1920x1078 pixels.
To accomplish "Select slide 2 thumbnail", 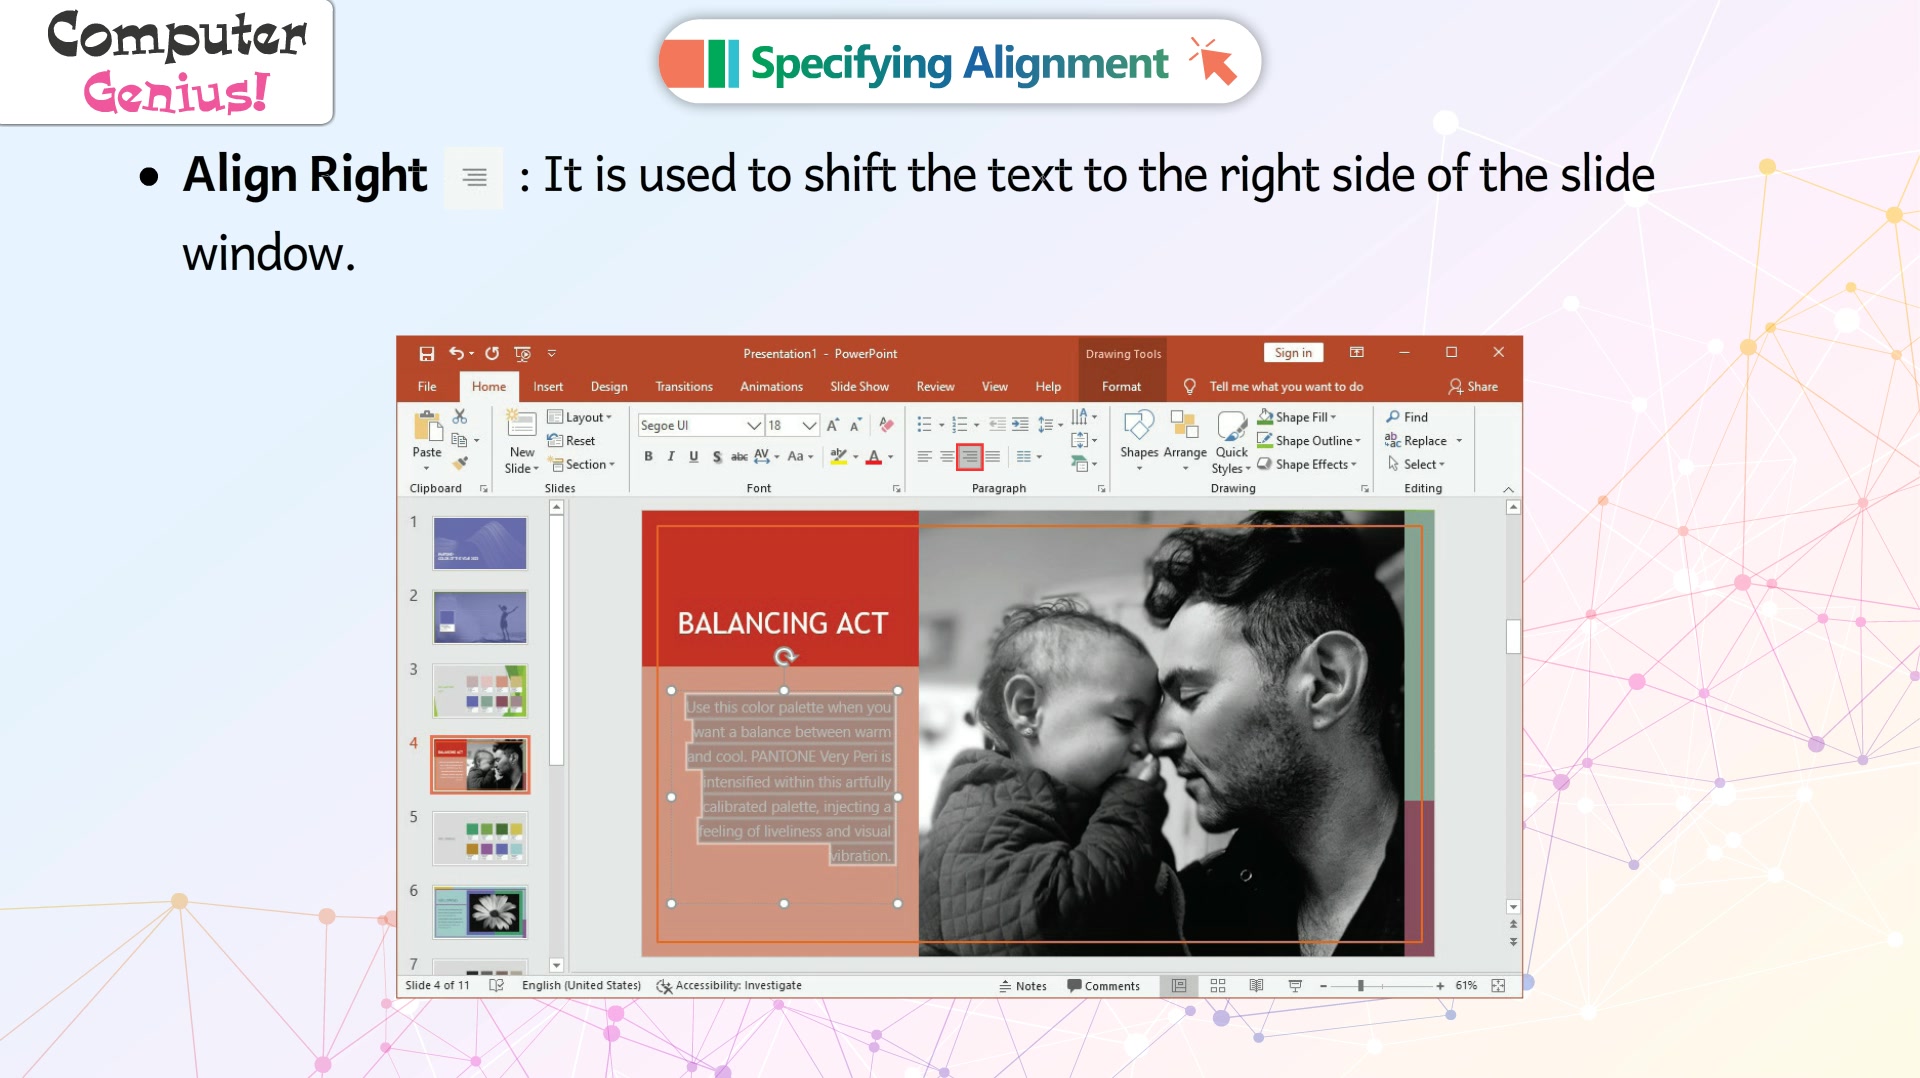I will click(480, 617).
